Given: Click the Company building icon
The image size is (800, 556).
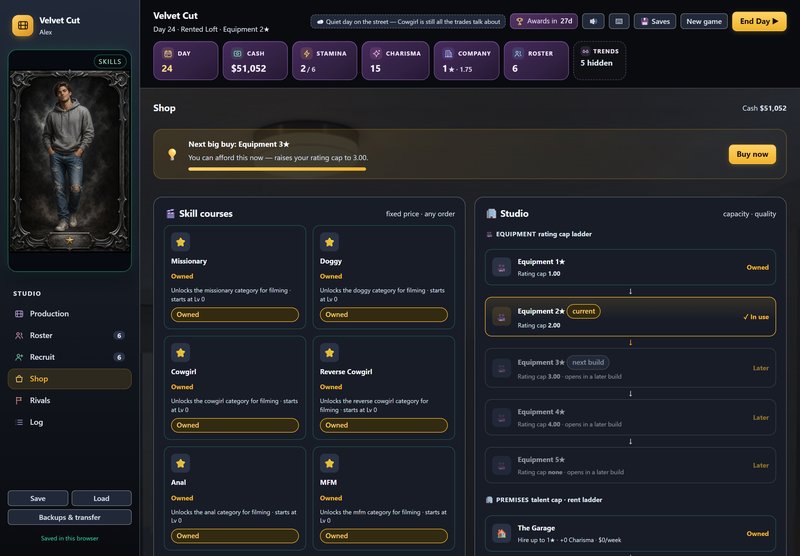Looking at the screenshot, I should [448, 53].
